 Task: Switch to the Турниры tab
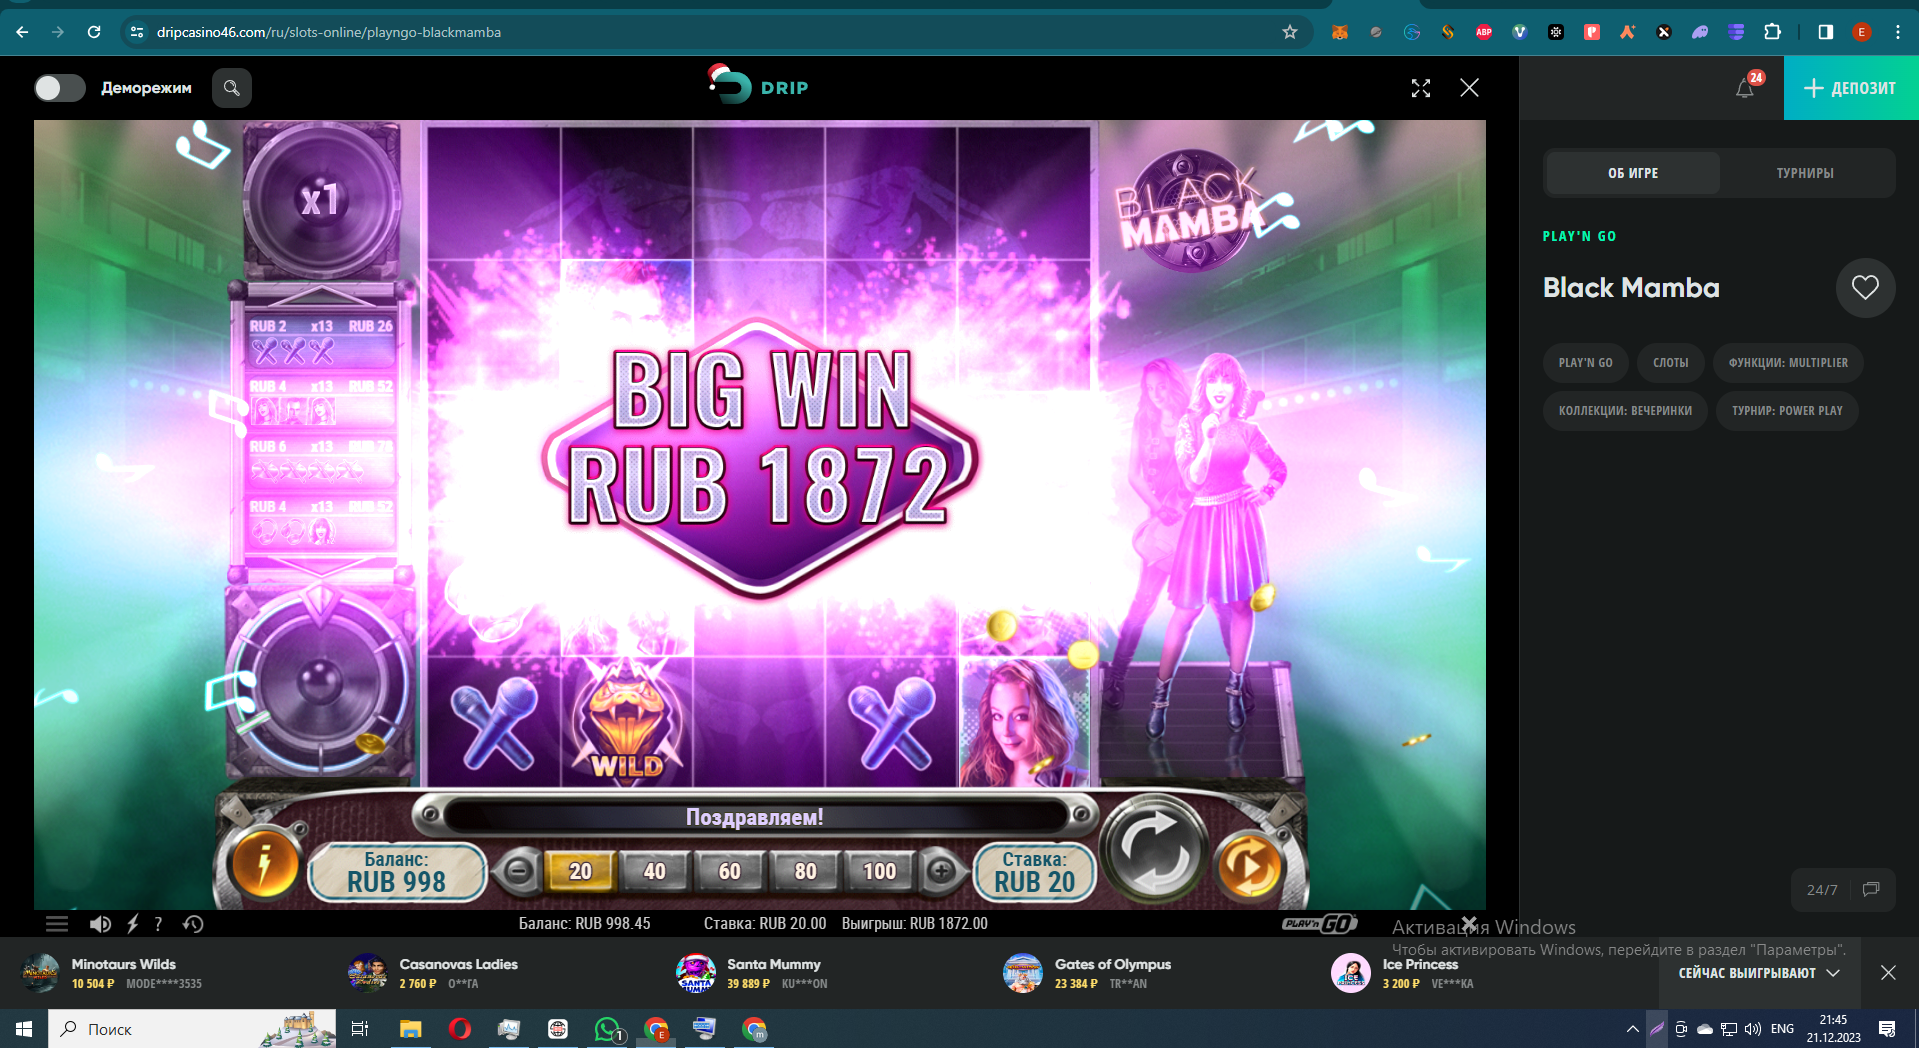pyautogui.click(x=1805, y=173)
